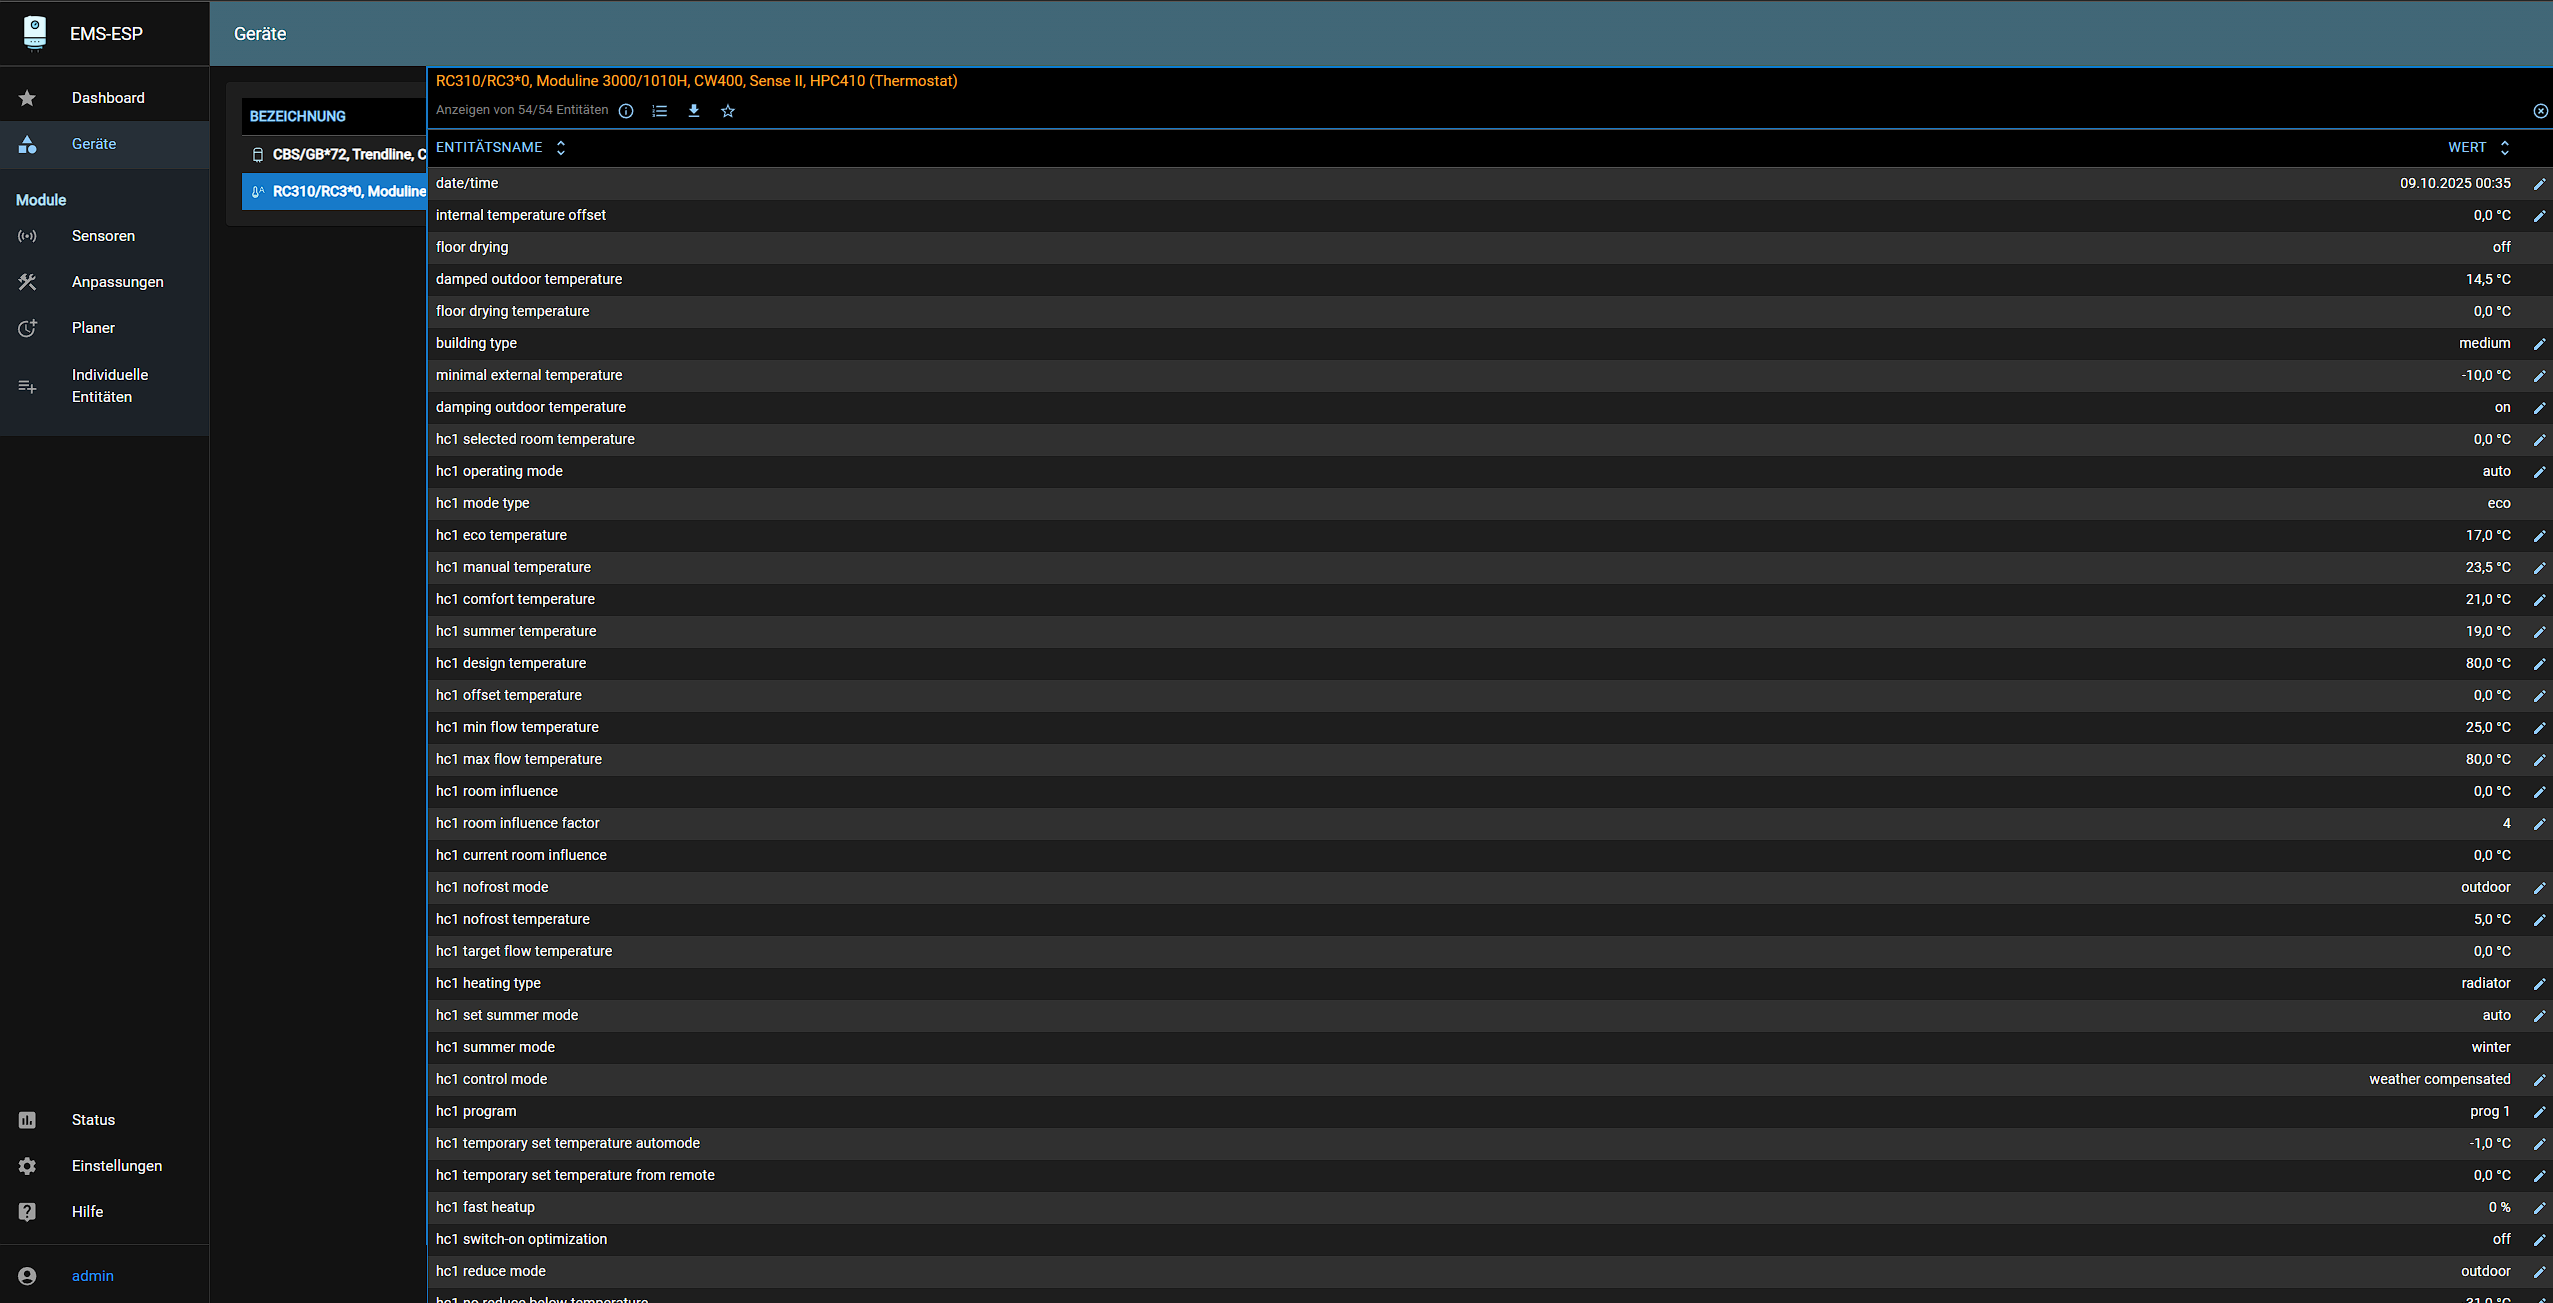Click the floor drying row
The width and height of the screenshot is (2553, 1303).
pyautogui.click(x=1490, y=247)
